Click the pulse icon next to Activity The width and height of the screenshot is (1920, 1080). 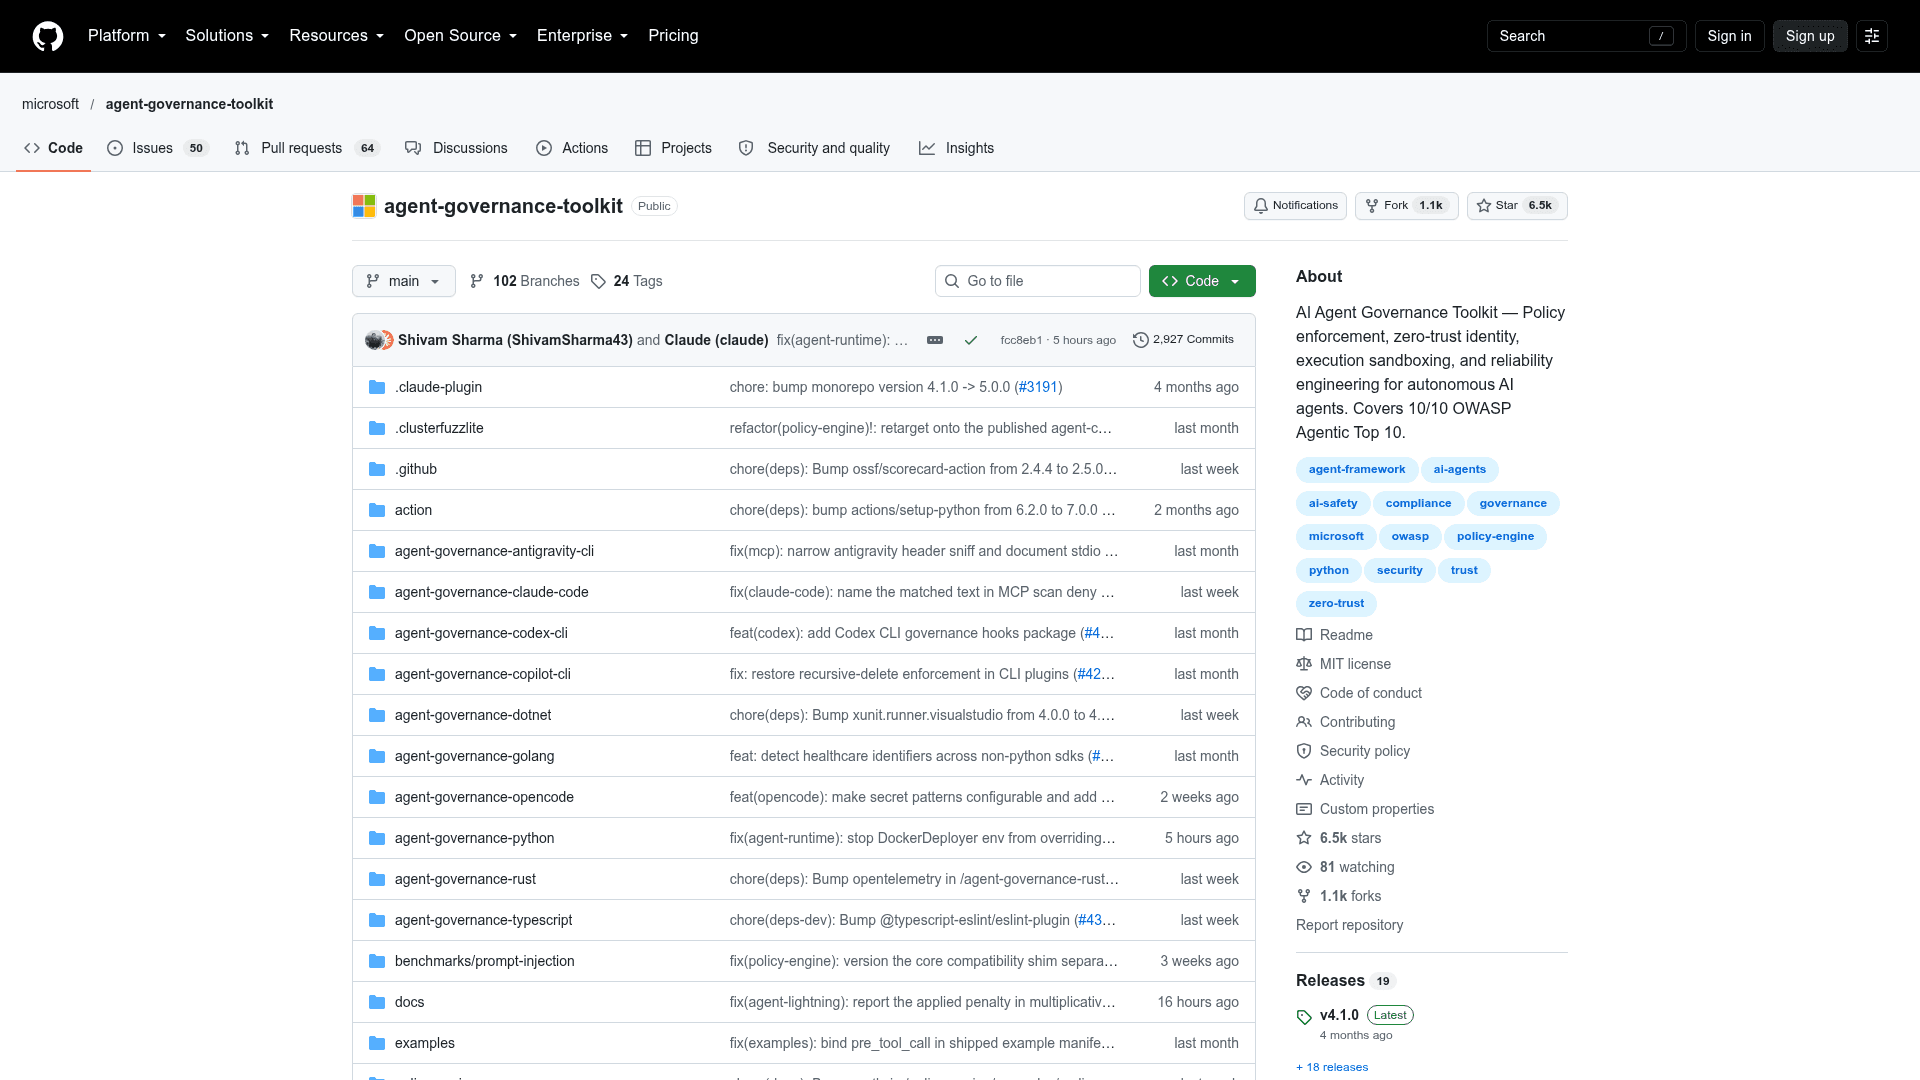pyautogui.click(x=1304, y=780)
